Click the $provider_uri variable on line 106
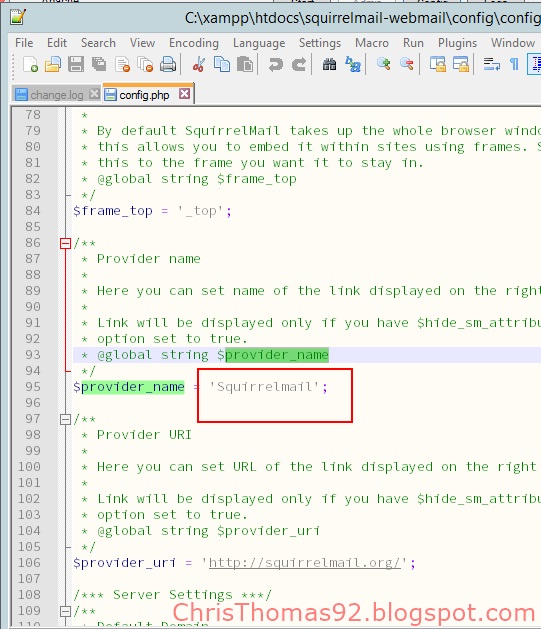Viewport: 541px width, 629px height. (124, 563)
